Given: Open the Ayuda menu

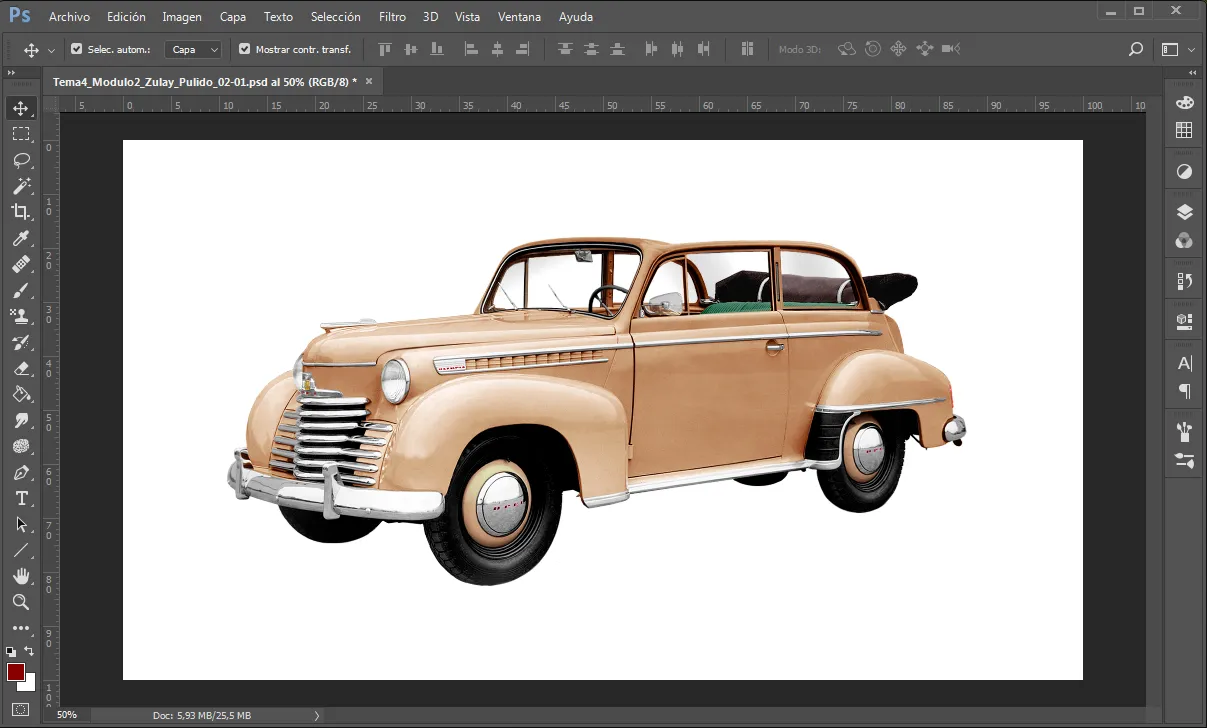Looking at the screenshot, I should click(576, 17).
